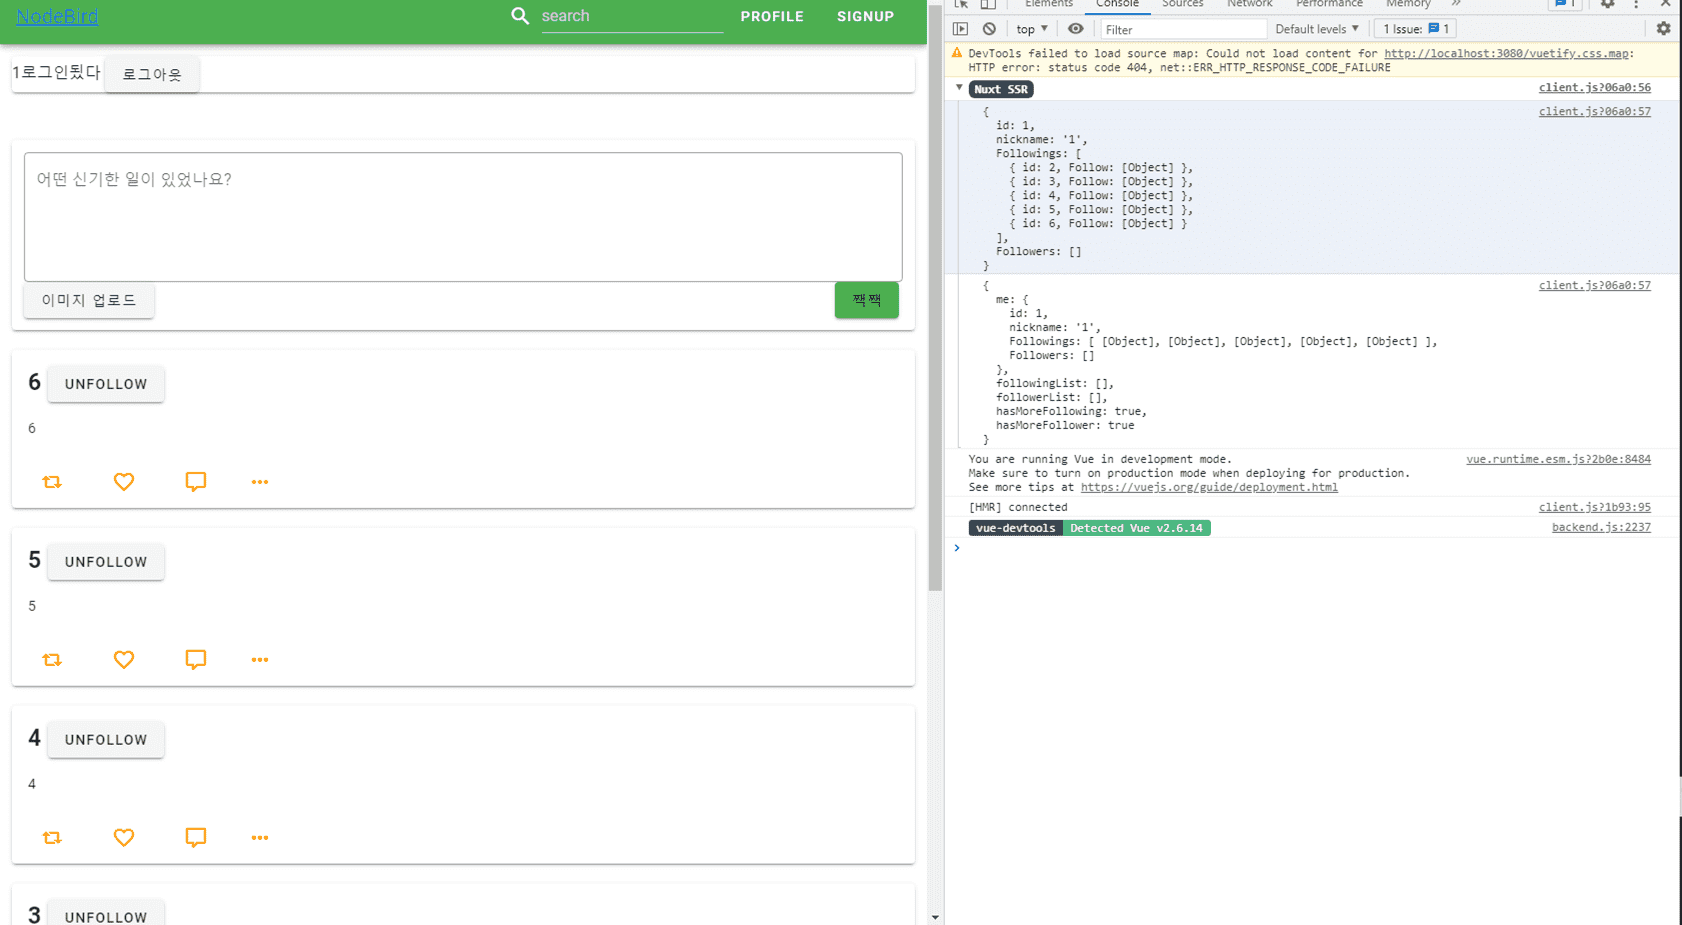This screenshot has height=925, width=1682.
Task: Open the backend.js:2237 source link
Action: tap(1601, 527)
